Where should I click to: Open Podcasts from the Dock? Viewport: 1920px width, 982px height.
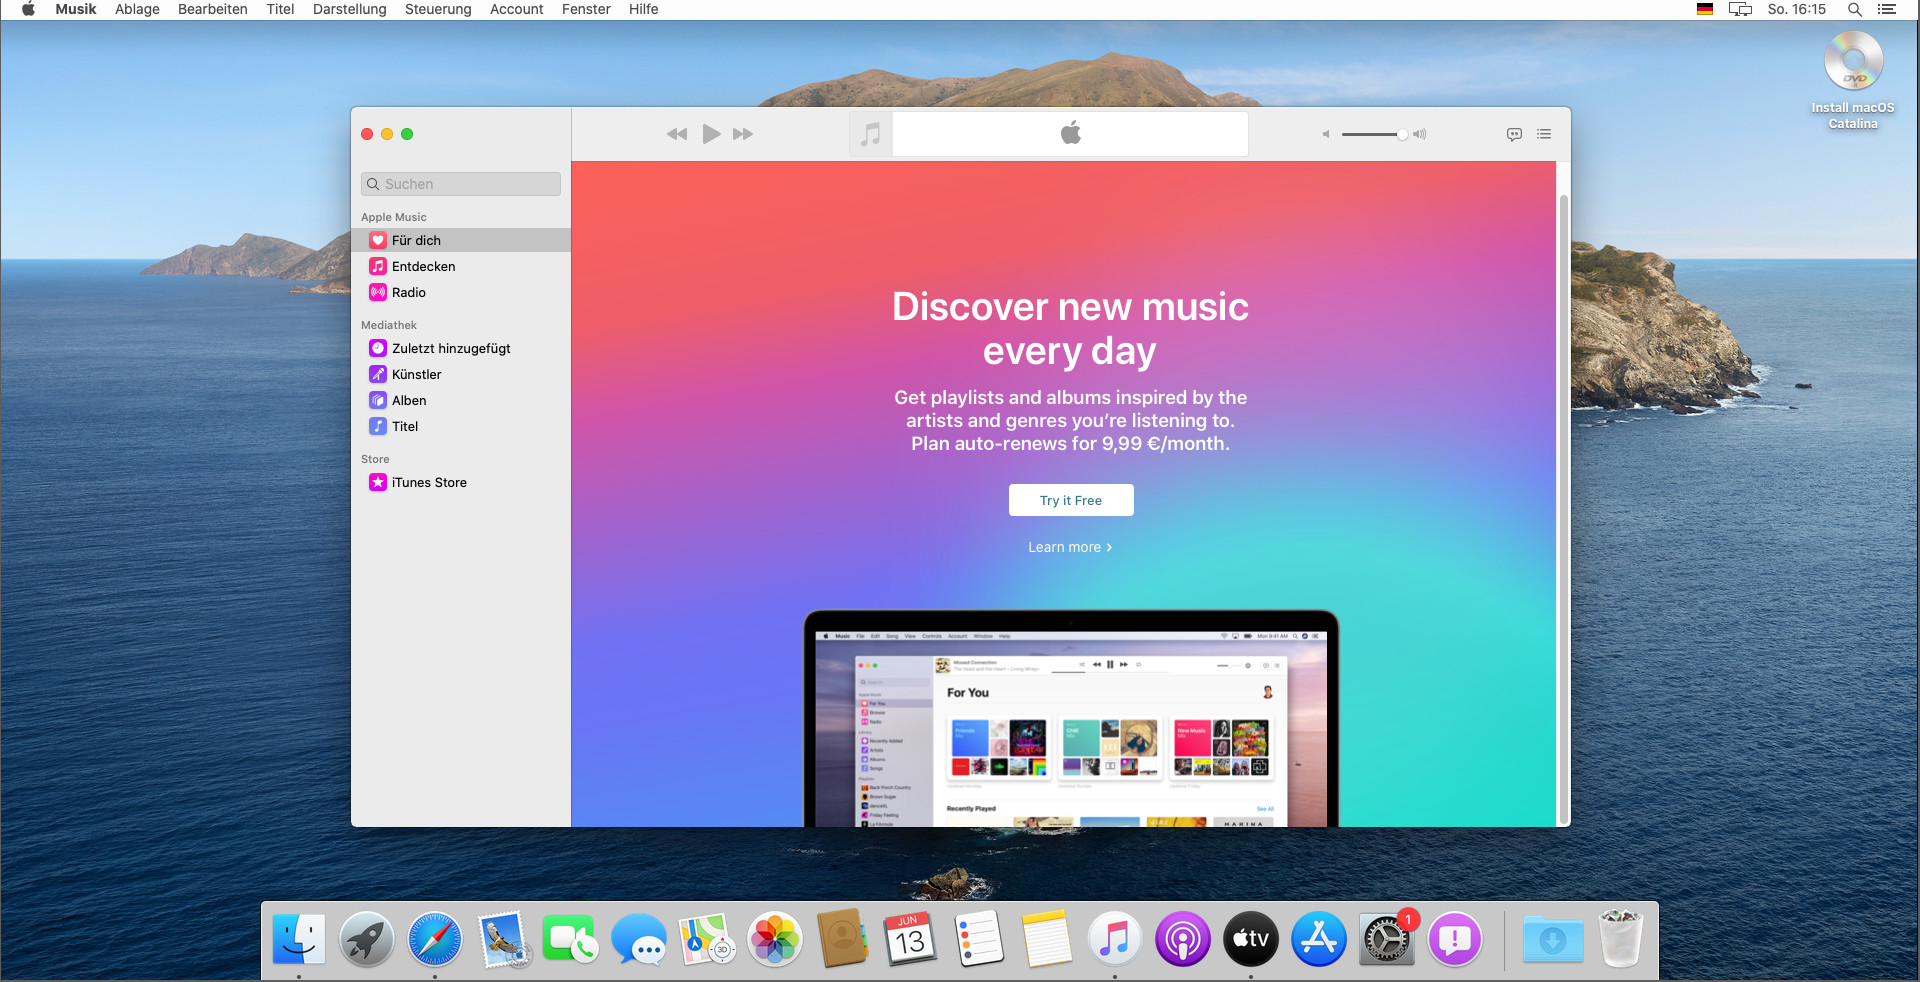(x=1183, y=940)
